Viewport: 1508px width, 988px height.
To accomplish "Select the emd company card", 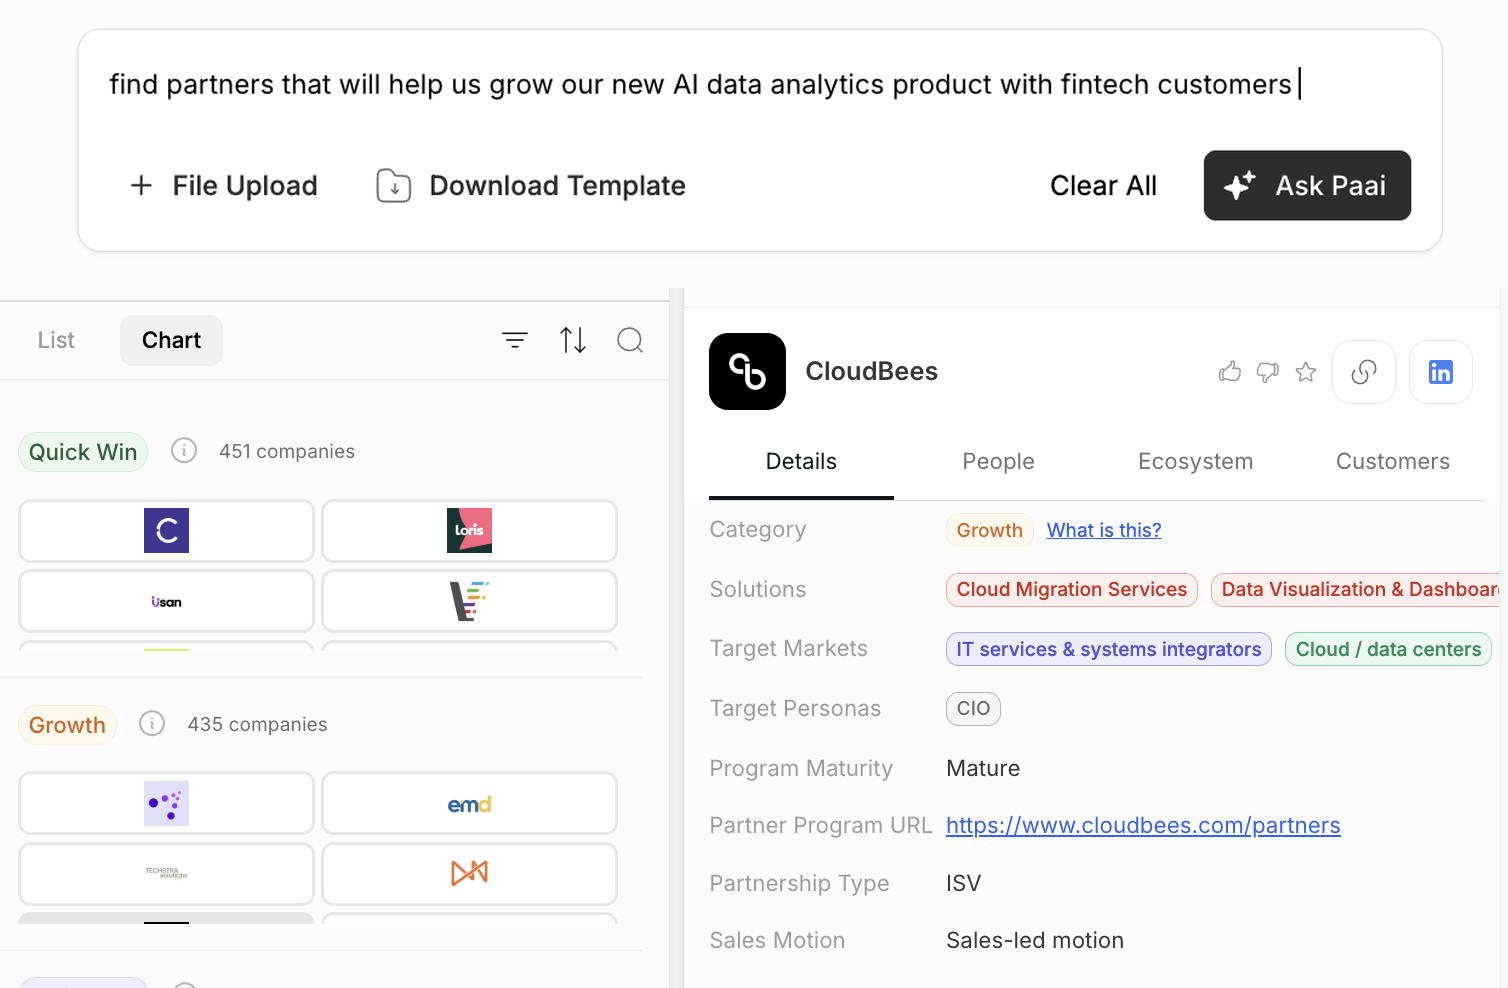I will 469,803.
